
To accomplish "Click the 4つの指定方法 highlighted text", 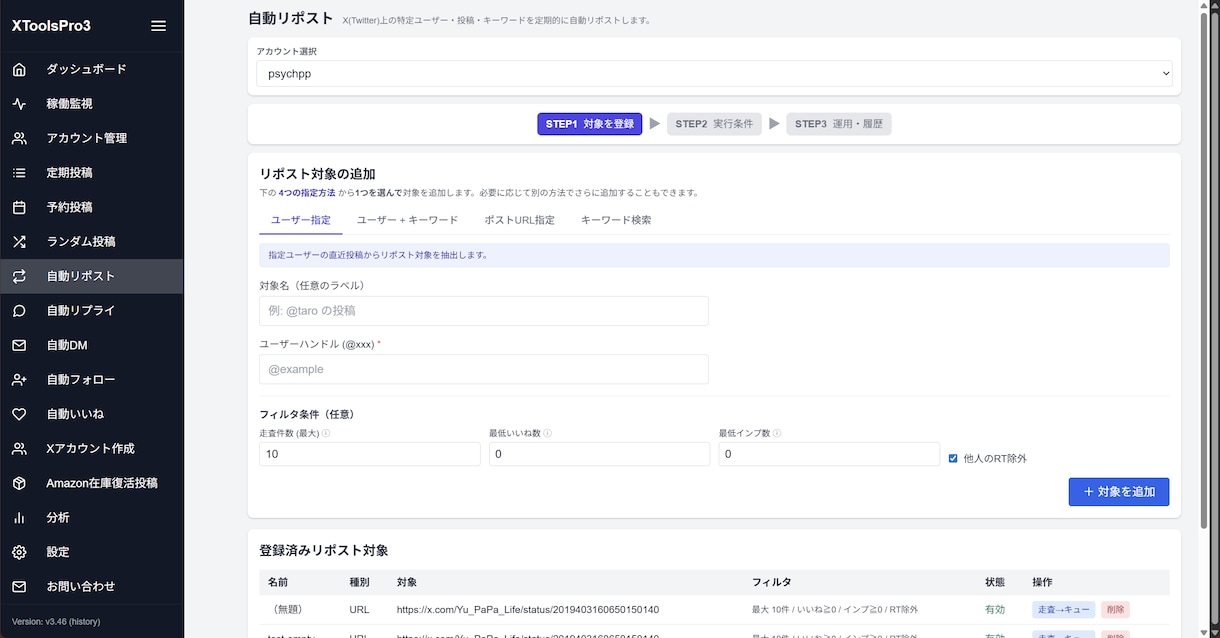I will pos(307,193).
